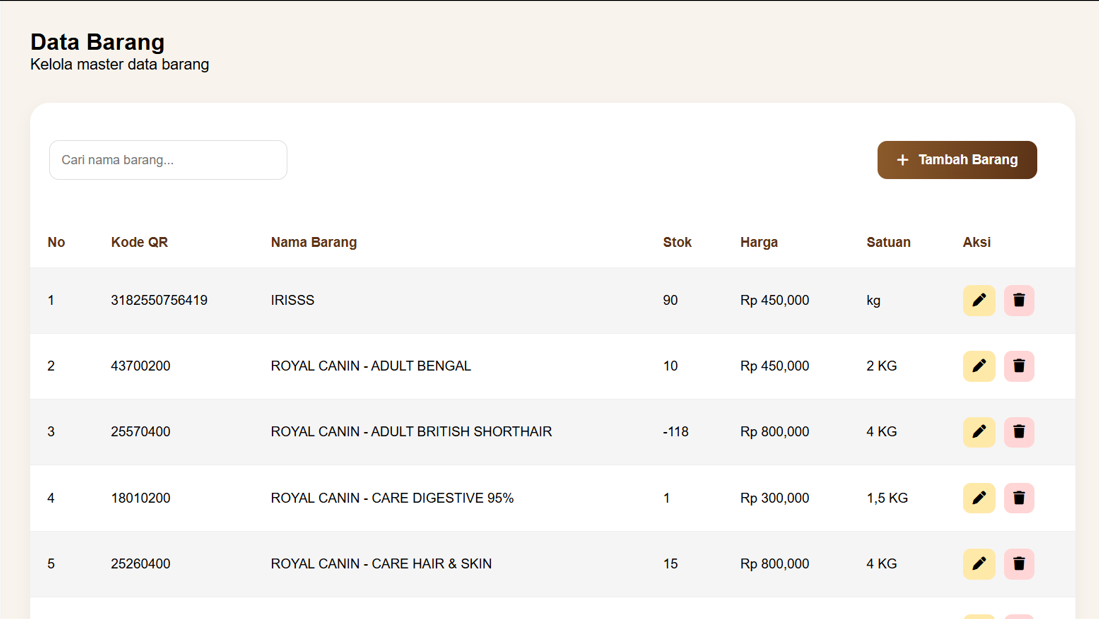
Task: Select QR code 25570400
Action: [x=140, y=432]
